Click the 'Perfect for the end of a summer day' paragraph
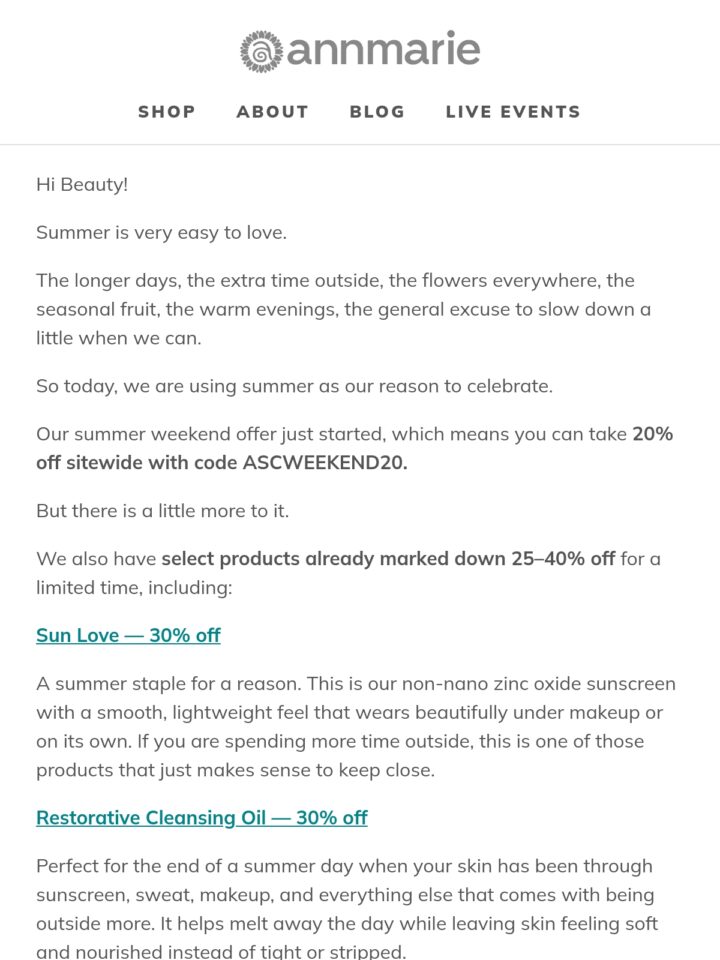720x960 pixels. pyautogui.click(x=347, y=909)
